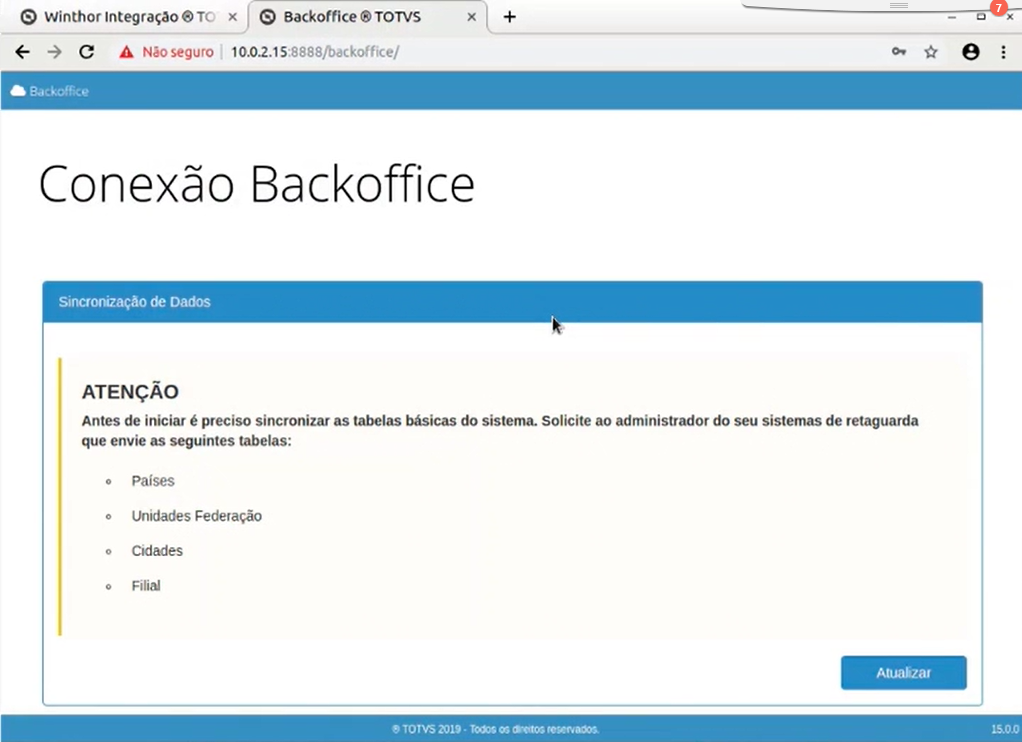Open a new tab with the plus button
The image size is (1022, 742).
tap(510, 17)
